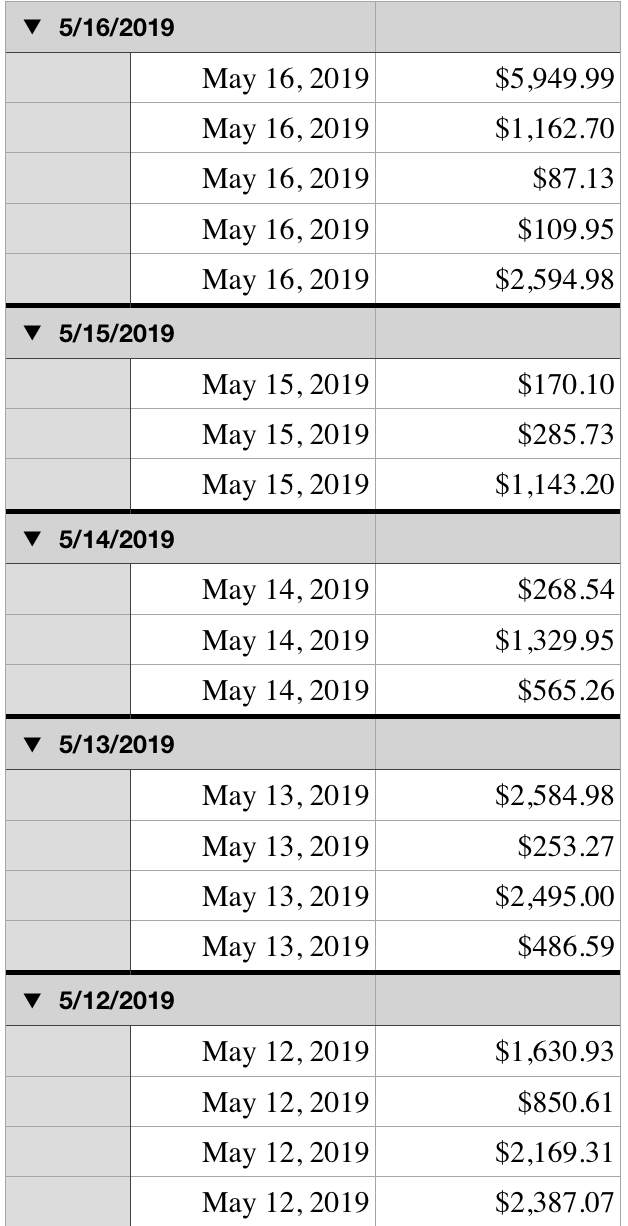
Task: Select the $1,329.95 cell
Action: [498, 640]
